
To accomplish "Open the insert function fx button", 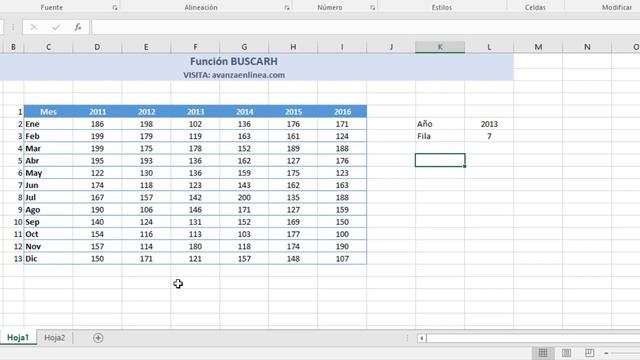I will [x=78, y=27].
